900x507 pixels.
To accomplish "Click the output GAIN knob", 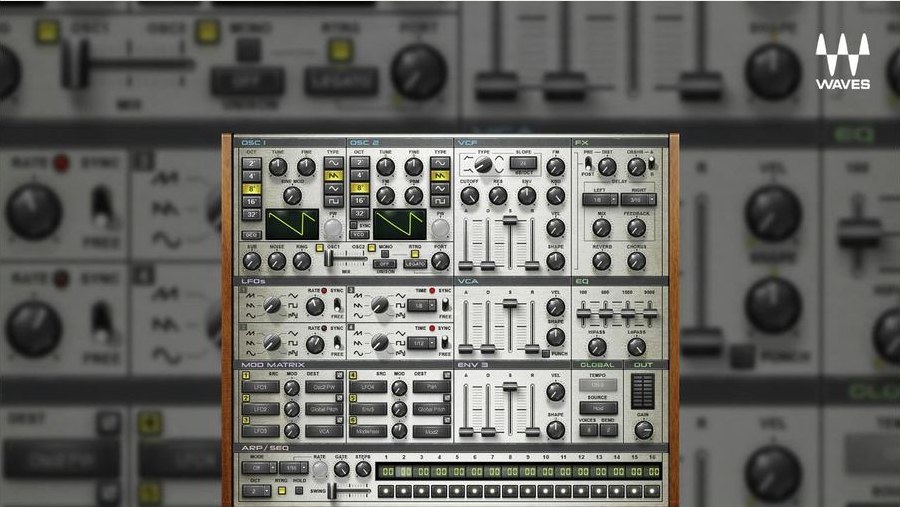I will pyautogui.click(x=643, y=429).
